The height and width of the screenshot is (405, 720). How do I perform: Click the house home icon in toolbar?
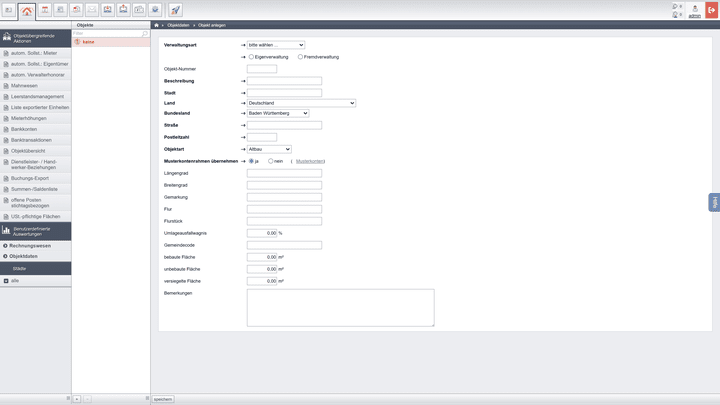pos(26,10)
